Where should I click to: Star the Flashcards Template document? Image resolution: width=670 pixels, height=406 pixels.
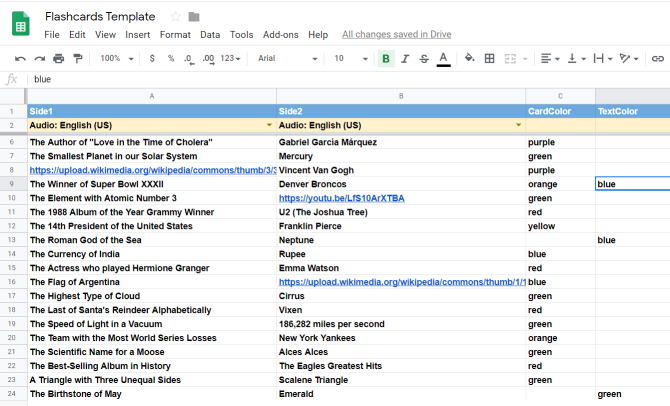[175, 17]
